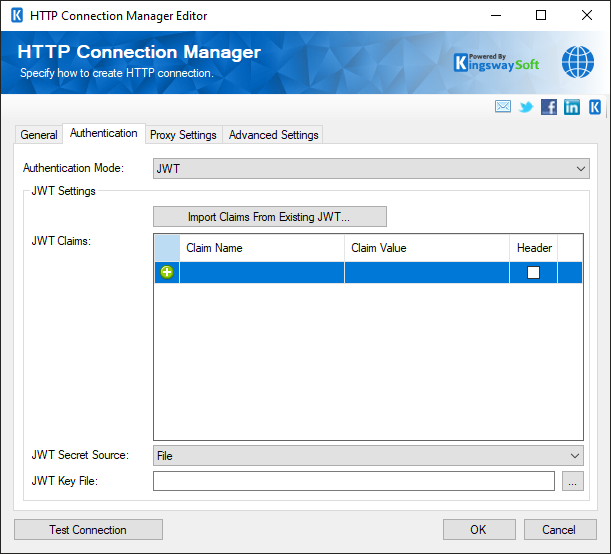
Task: Open the LinkedIn icon link
Action: pyautogui.click(x=572, y=107)
